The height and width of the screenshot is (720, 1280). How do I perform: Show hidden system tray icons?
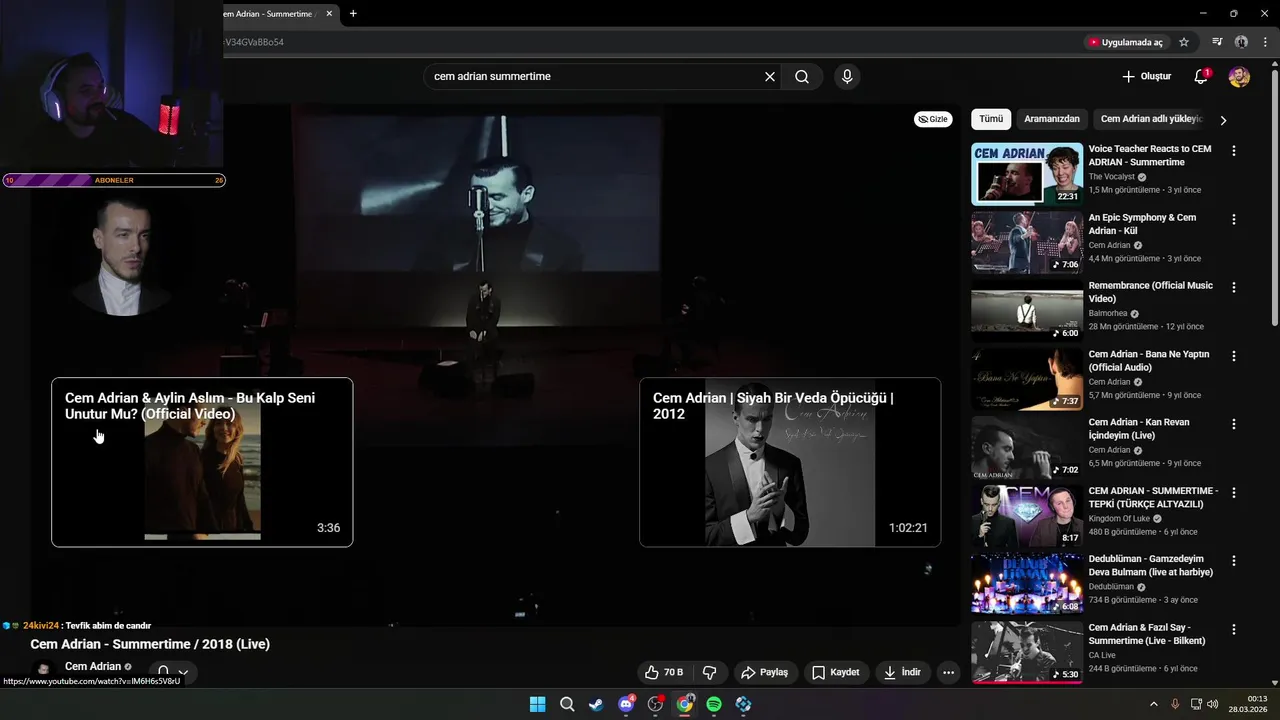(x=1153, y=704)
